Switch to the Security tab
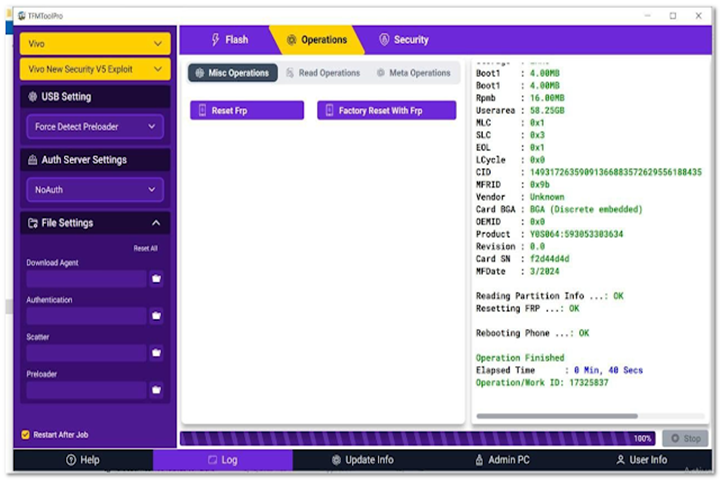 pyautogui.click(x=403, y=40)
